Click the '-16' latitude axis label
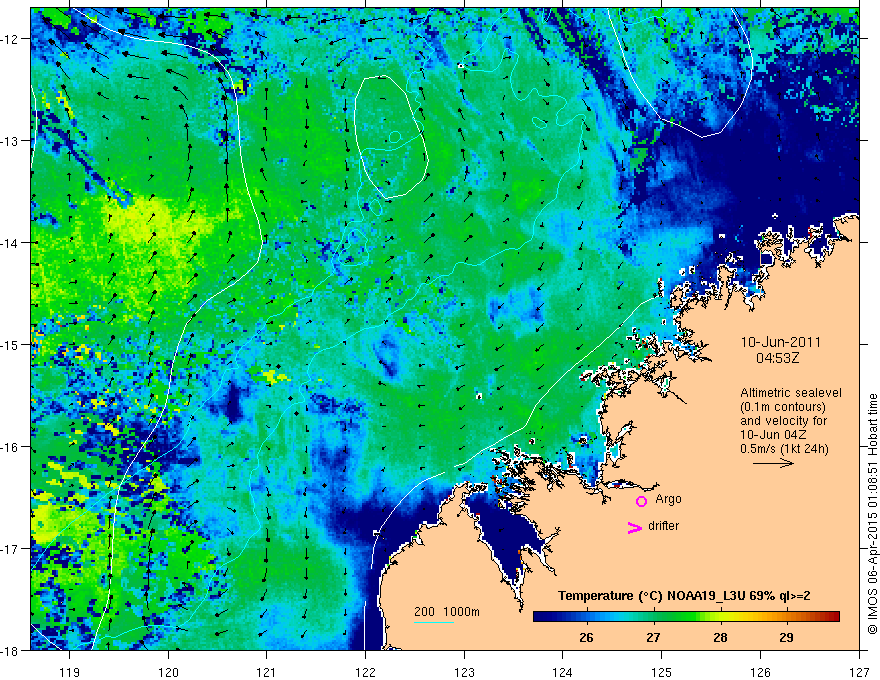The height and width of the screenshot is (680, 880). [x=11, y=447]
